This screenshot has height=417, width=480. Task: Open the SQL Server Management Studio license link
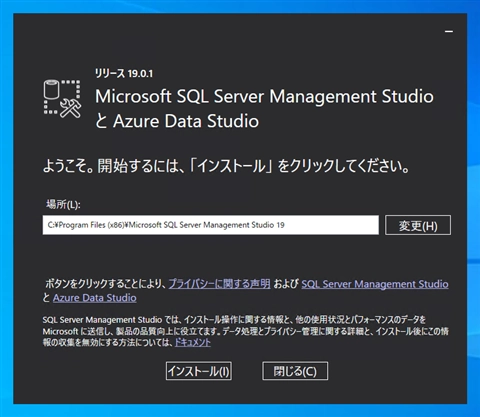pos(375,284)
